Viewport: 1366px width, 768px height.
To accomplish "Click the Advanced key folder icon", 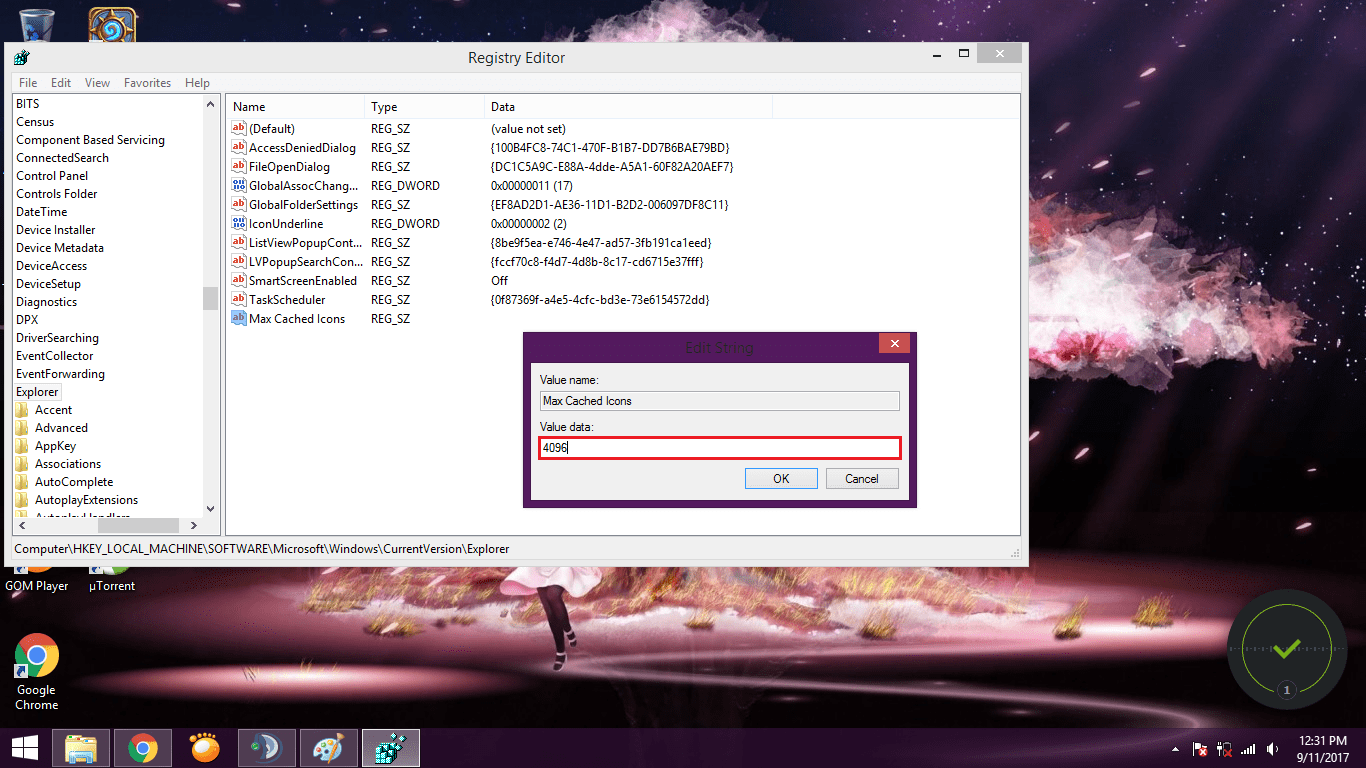I will (x=22, y=428).
